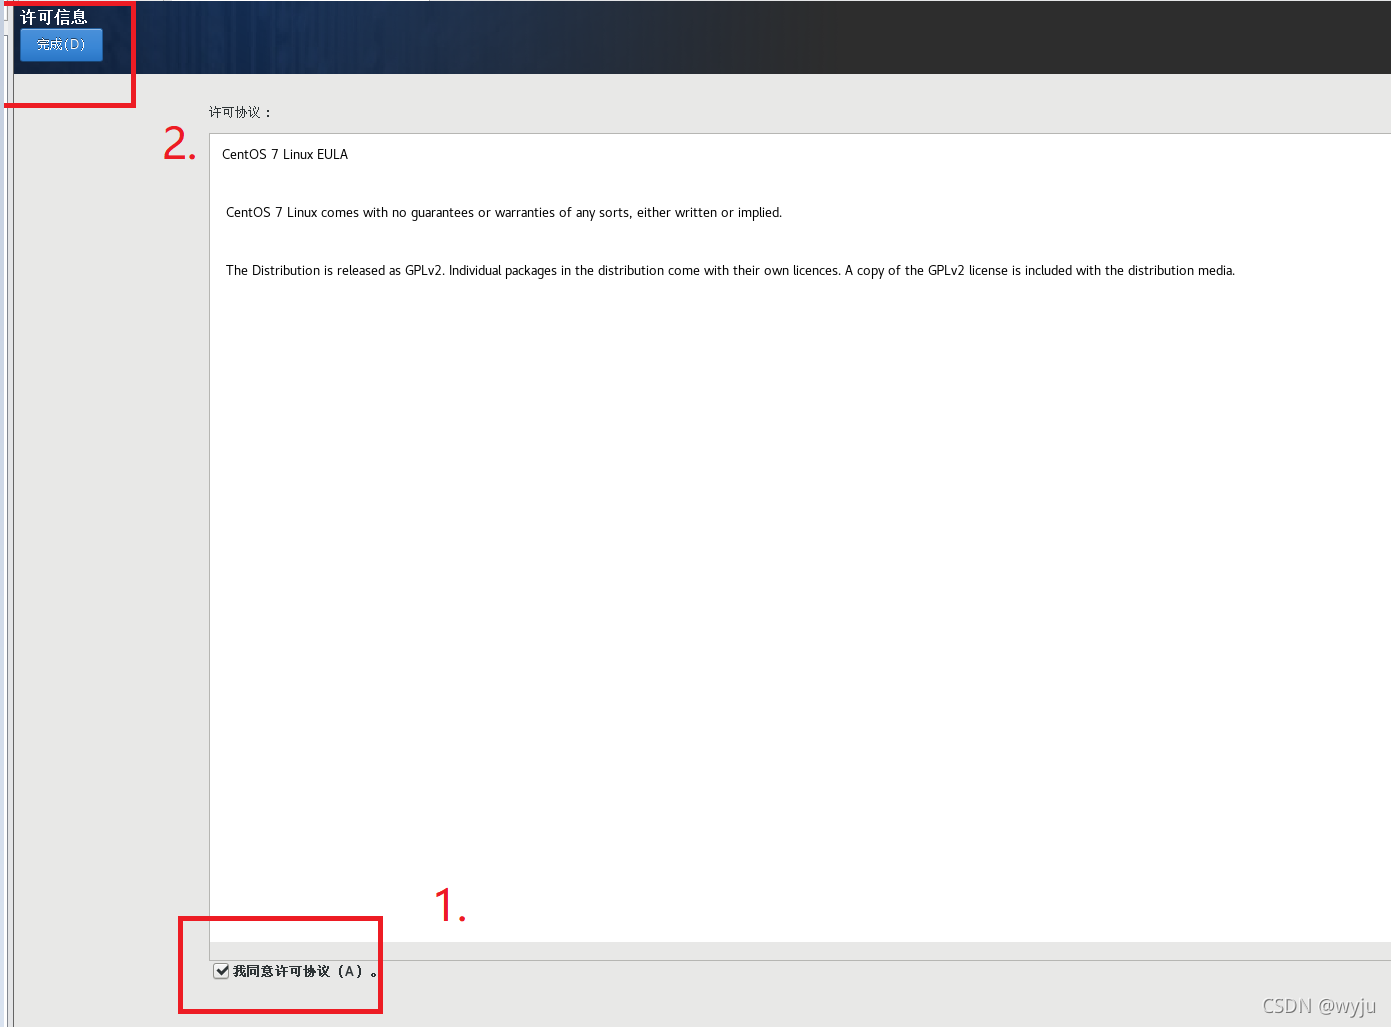
Task: Click the 许可信息 page title
Action: pyautogui.click(x=54, y=17)
